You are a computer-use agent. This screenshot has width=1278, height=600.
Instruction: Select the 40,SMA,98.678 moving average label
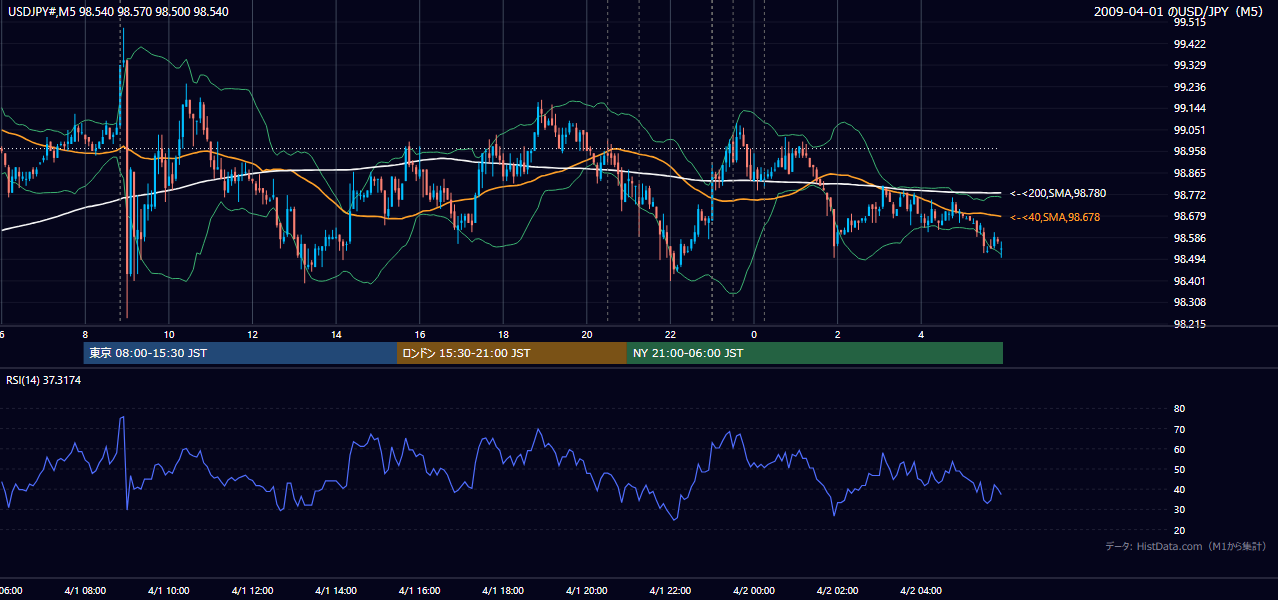coord(1054,217)
